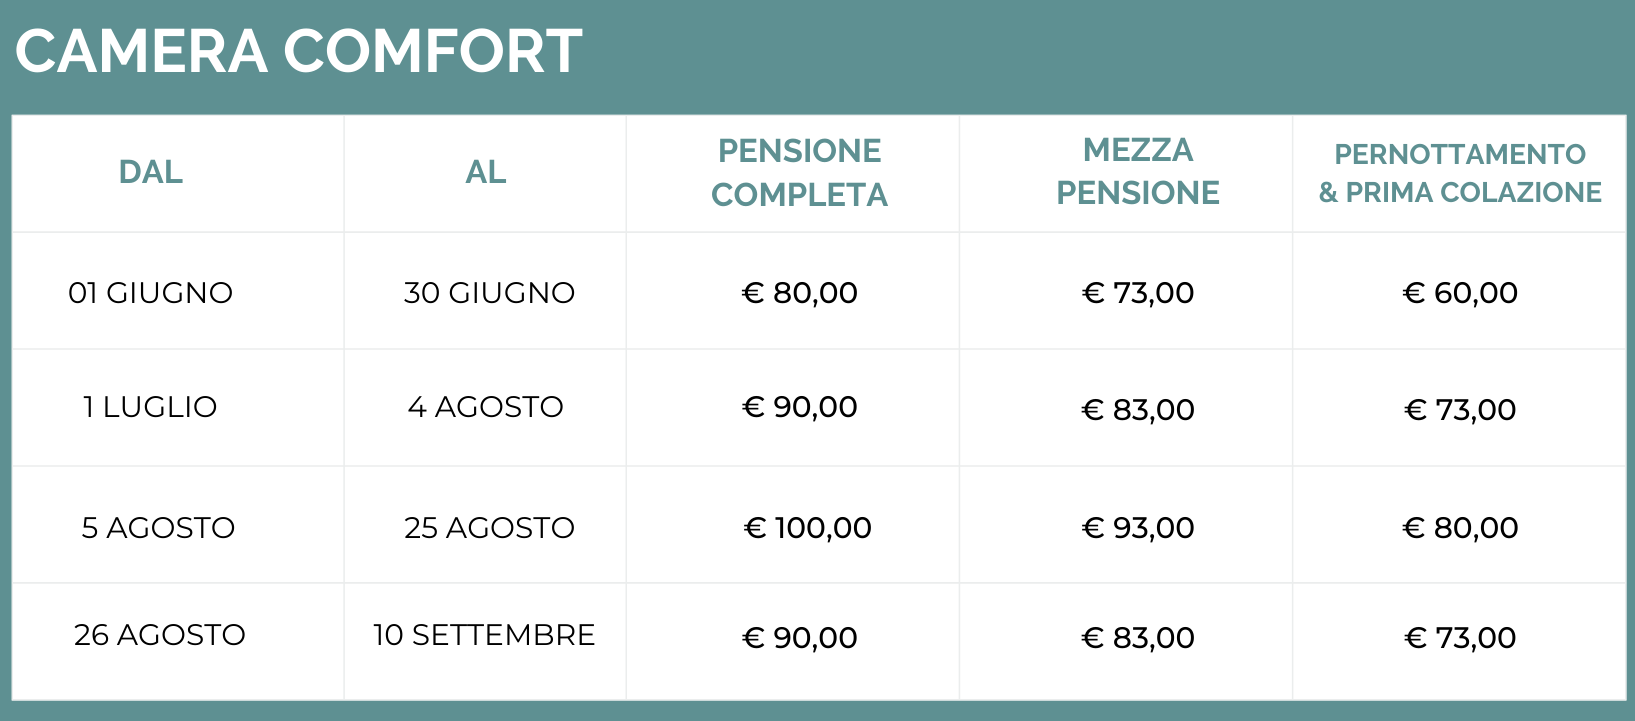Image resolution: width=1635 pixels, height=721 pixels.
Task: Select the DAL column header
Action: pyautogui.click(x=151, y=172)
